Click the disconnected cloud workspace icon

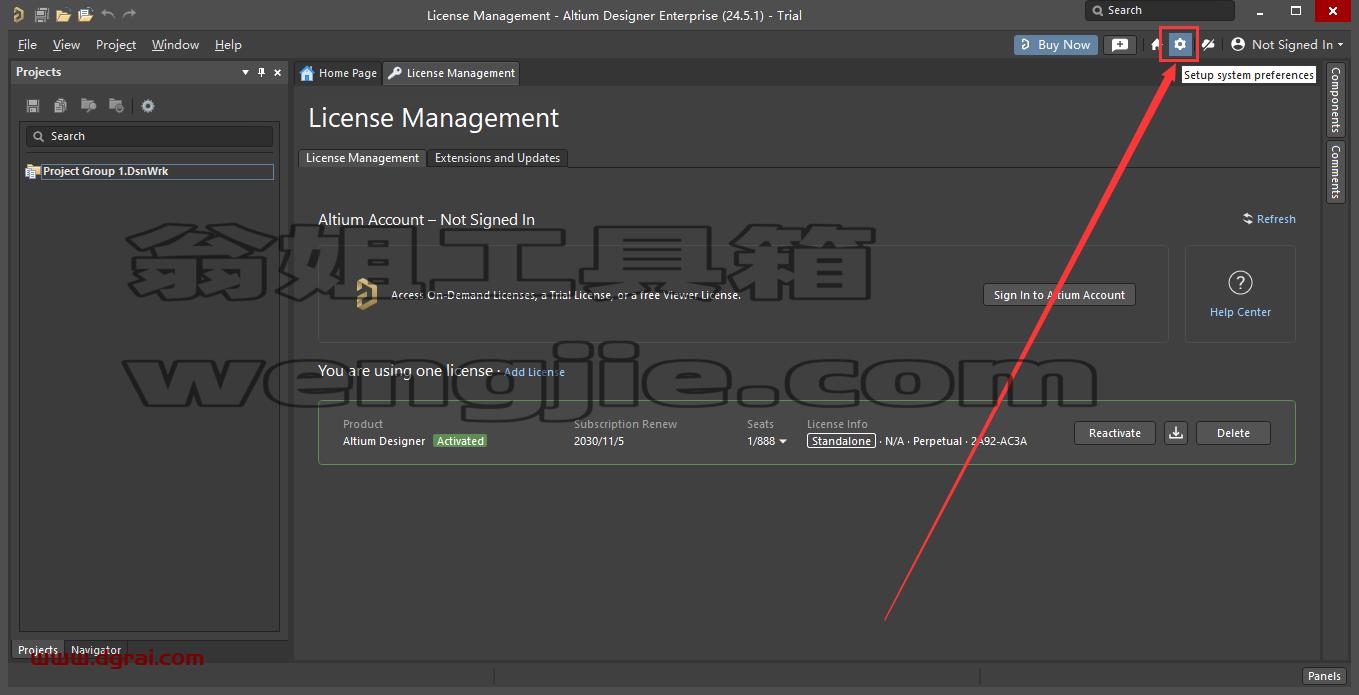1208,45
